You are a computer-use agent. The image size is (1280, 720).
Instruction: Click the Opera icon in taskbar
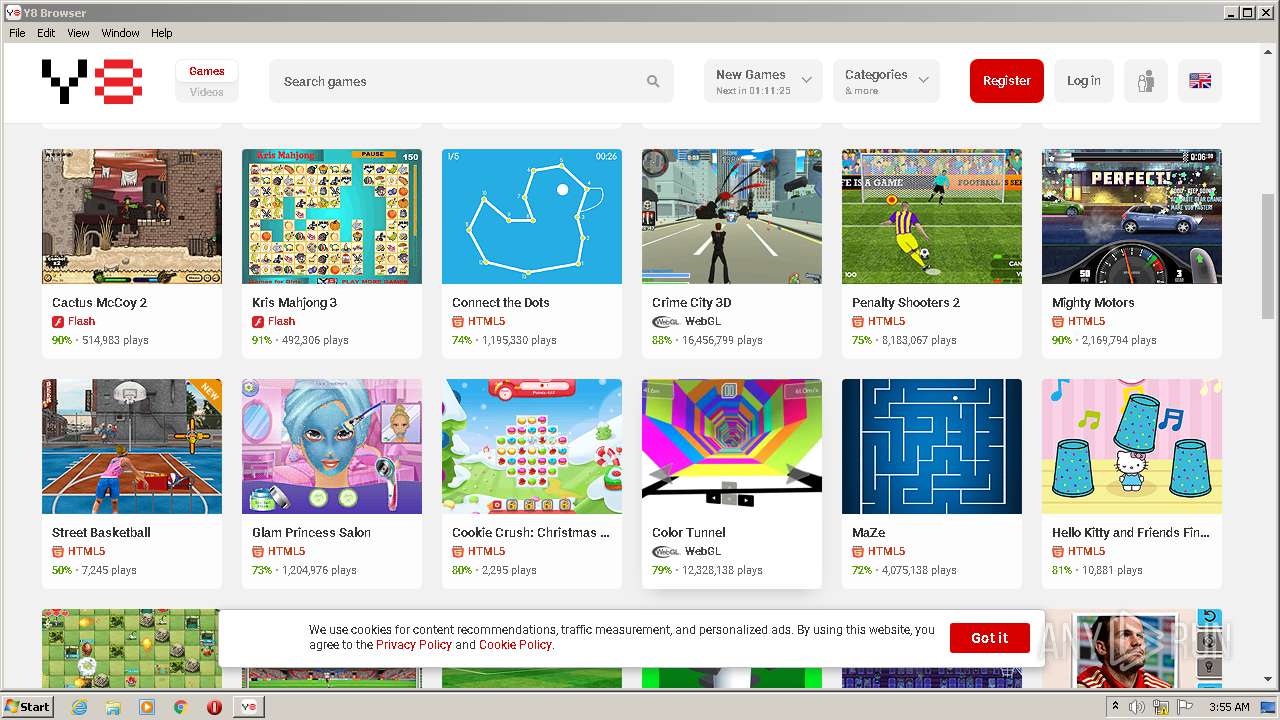[x=214, y=707]
